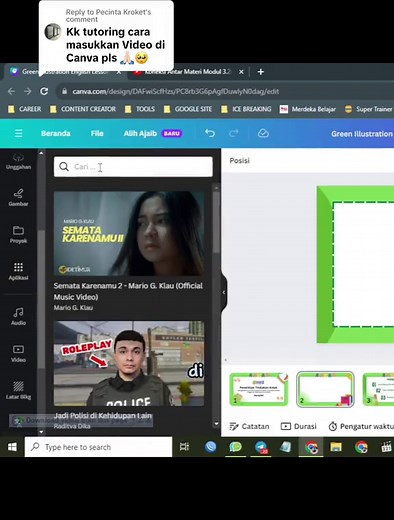Screen dimensions: 394x520
Task: Click Windows Type here to search box
Action: [x=98, y=447]
